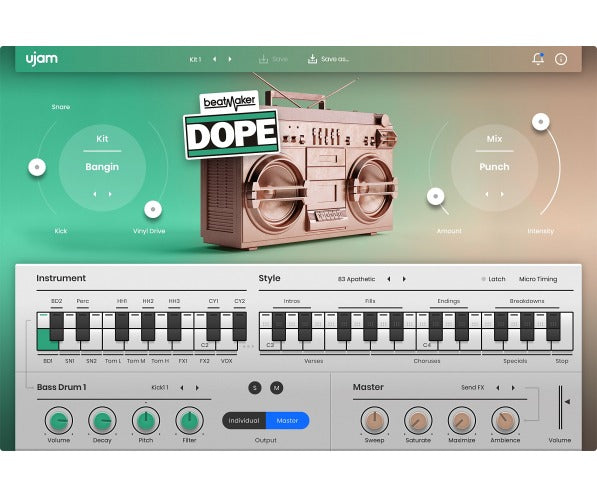Select the Tom L instrument label
597x497 pixels.
(x=113, y=361)
